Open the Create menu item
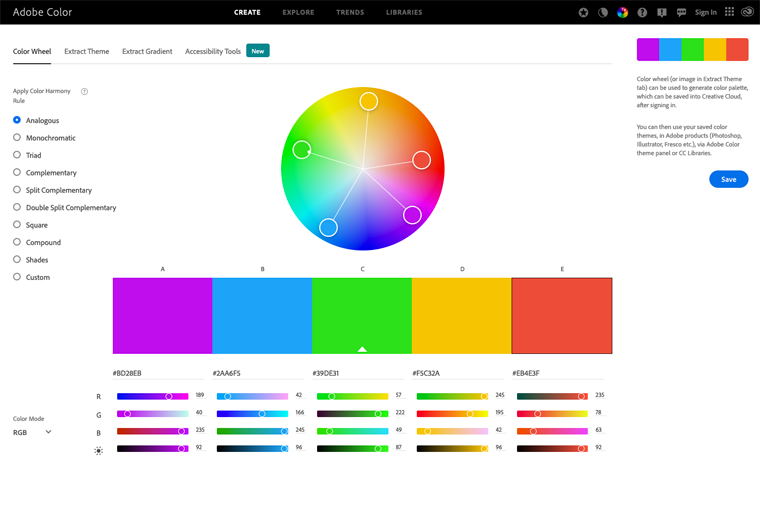Screen dimensions: 760x520 coord(247,13)
